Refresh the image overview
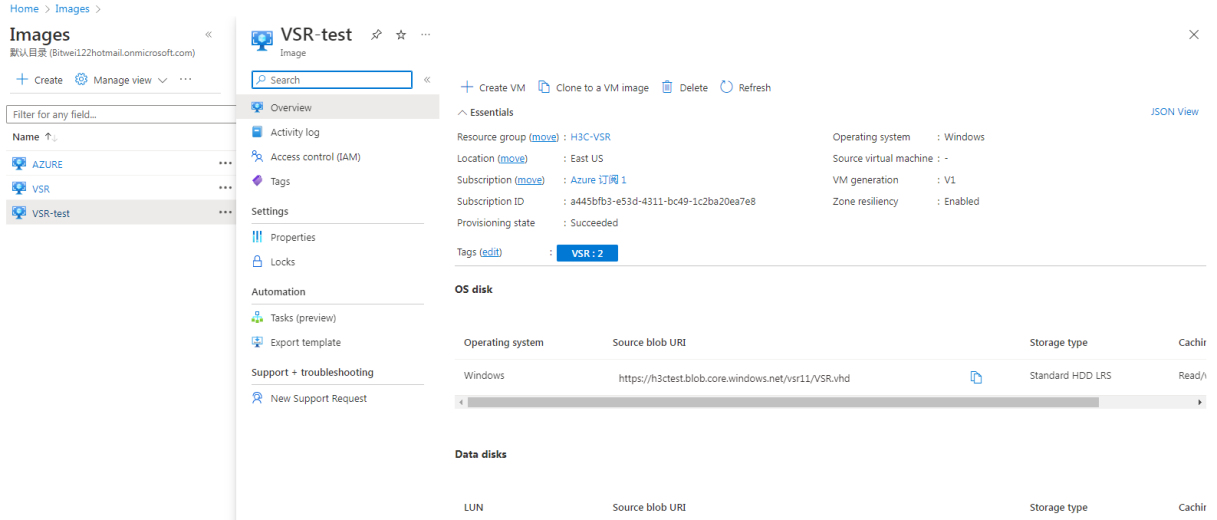Screen dimensions: 1217x520 [745, 87]
